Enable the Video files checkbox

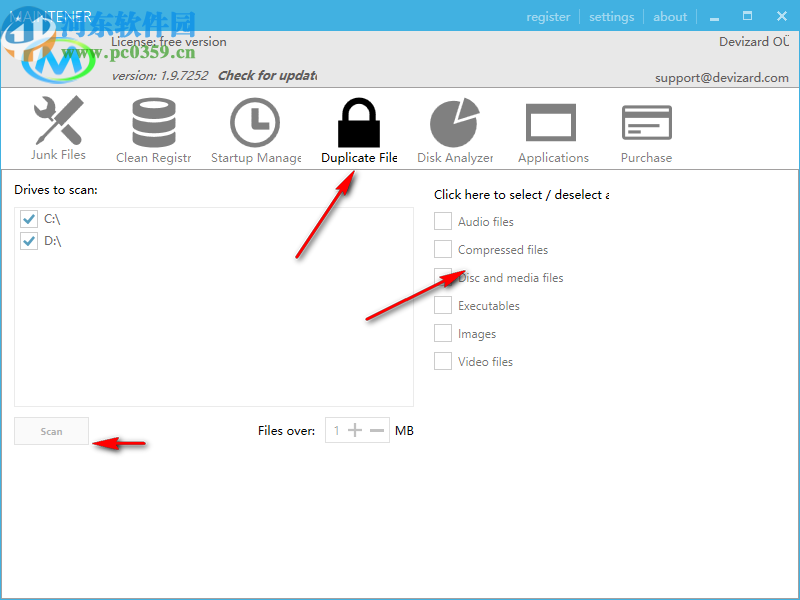[443, 361]
